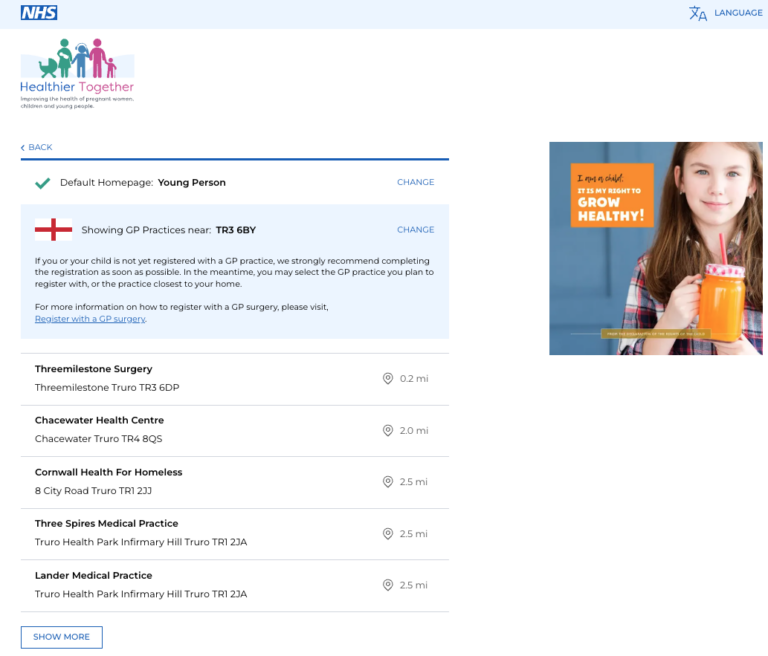Change the GP practice postcode TR3 6BY
Screen dimensions: 768x656
click(x=415, y=230)
